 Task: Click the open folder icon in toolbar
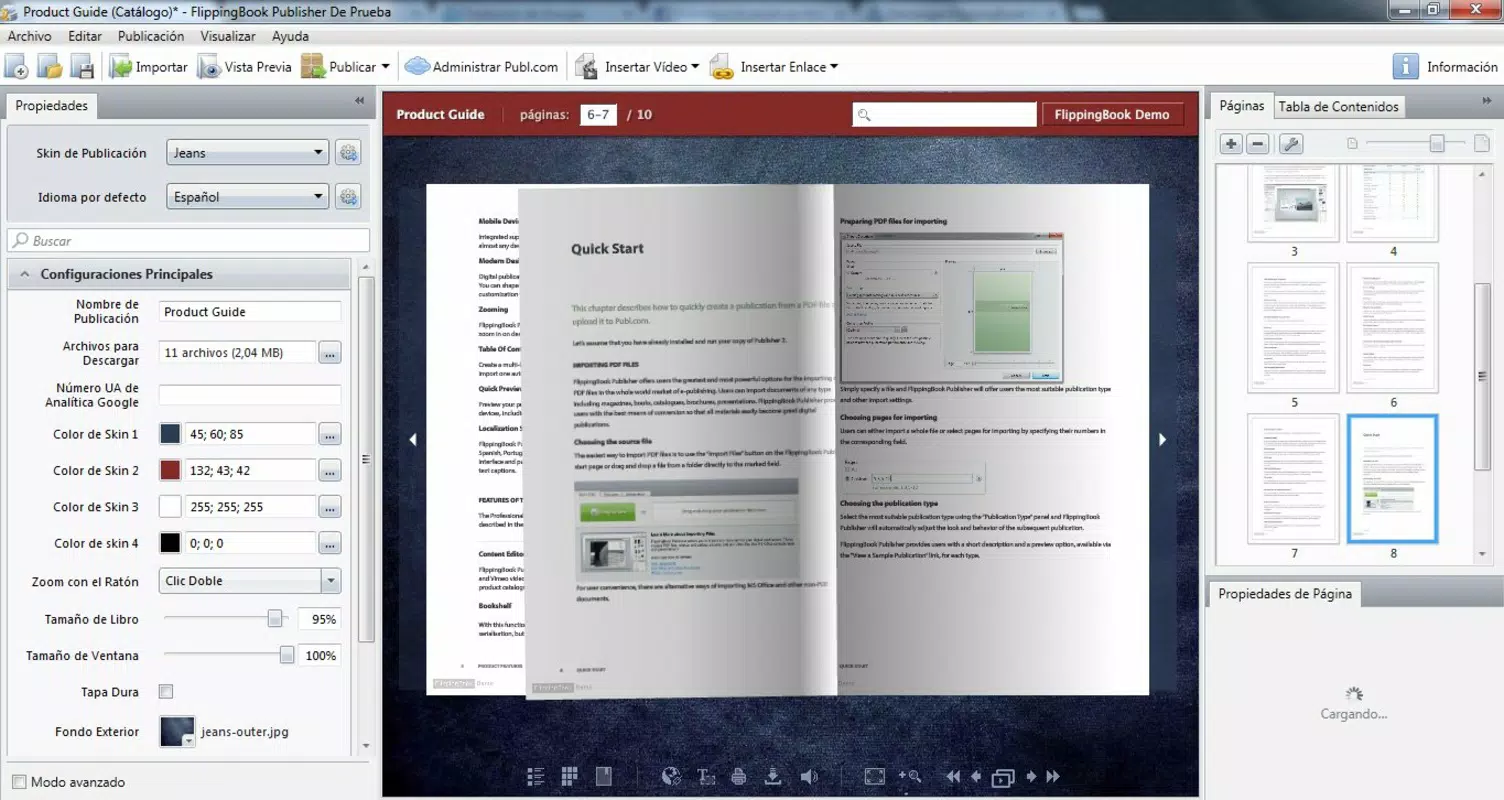49,67
